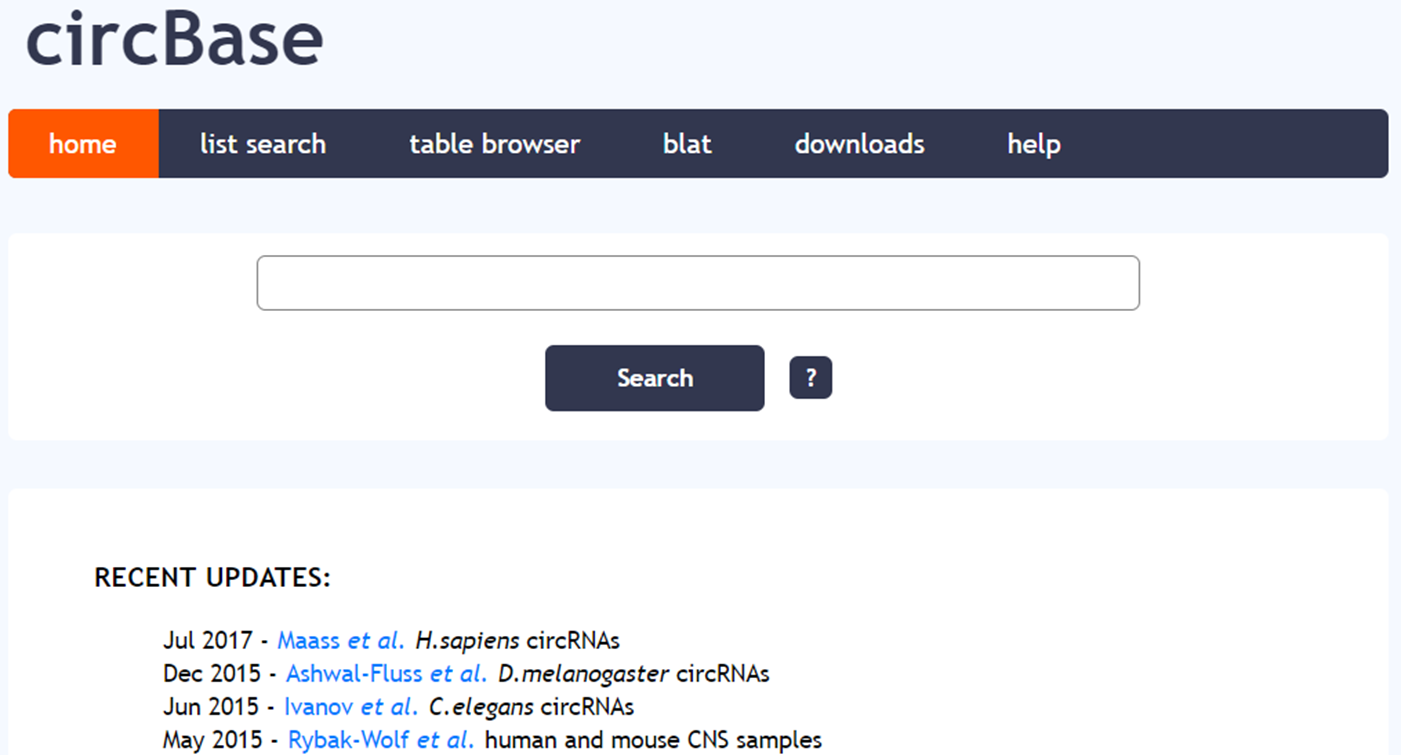The height and width of the screenshot is (755, 1401).
Task: Open the home tab
Action: tap(83, 144)
